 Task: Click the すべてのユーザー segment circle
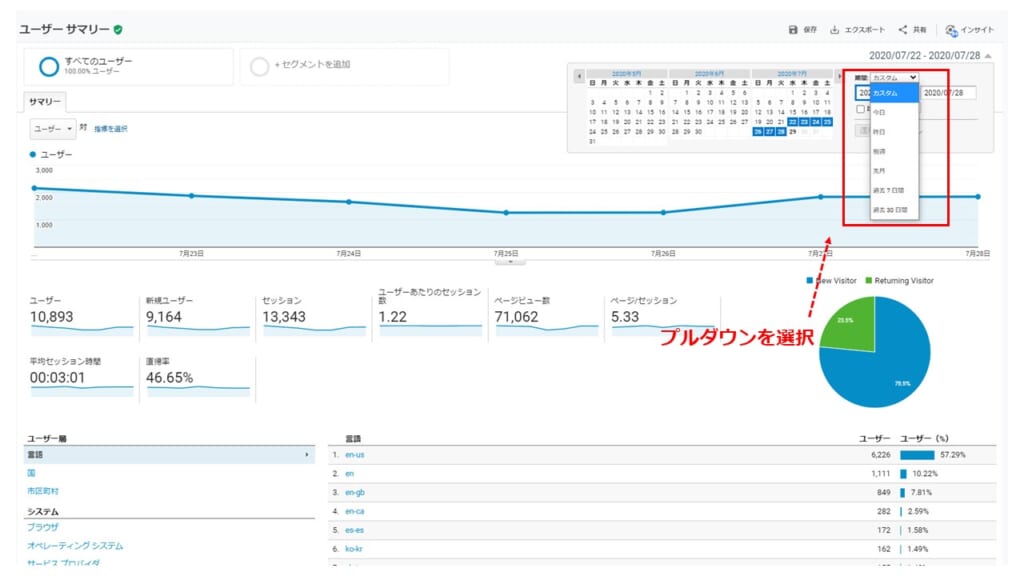[48, 66]
